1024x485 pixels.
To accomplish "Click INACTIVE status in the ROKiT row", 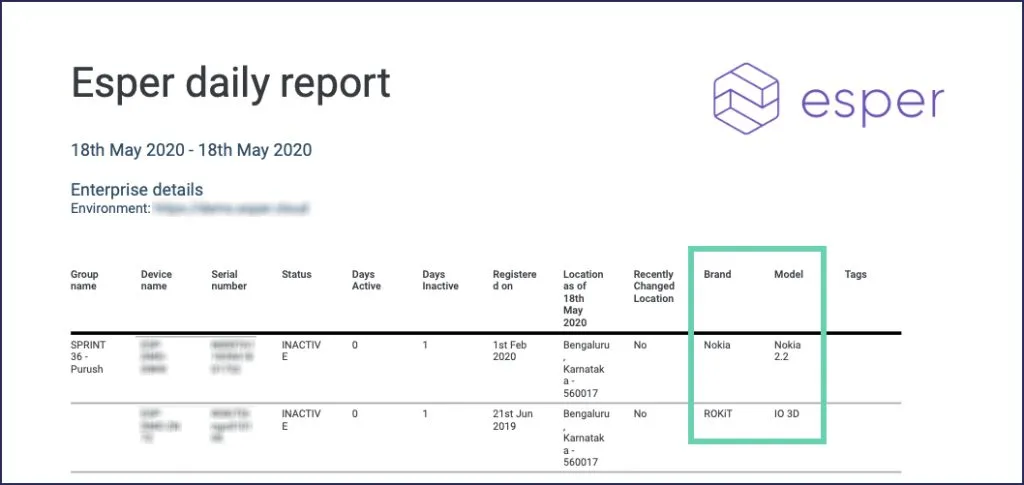I will click(x=301, y=420).
